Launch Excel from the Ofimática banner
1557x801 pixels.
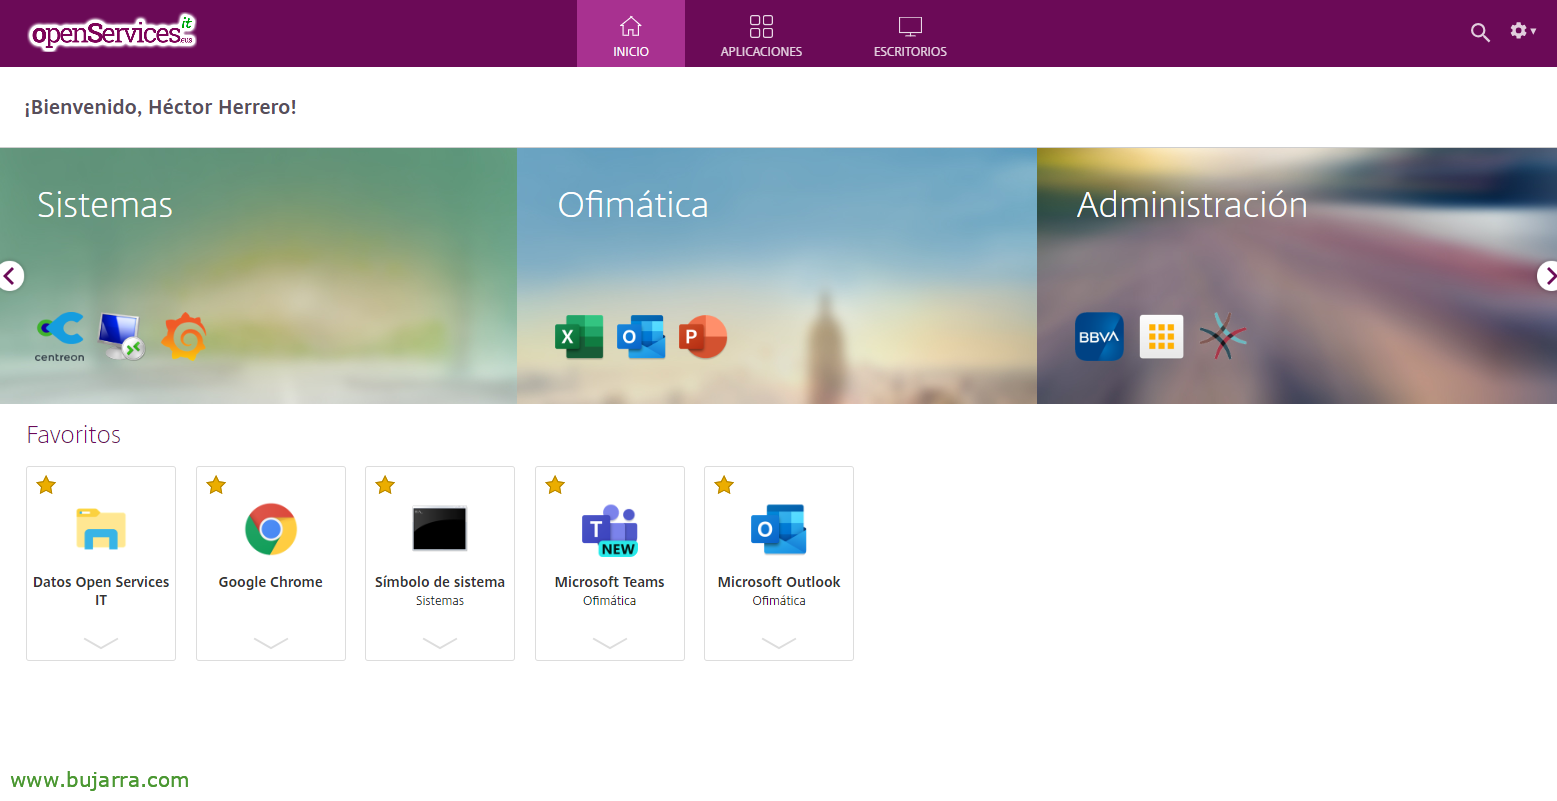(x=579, y=337)
